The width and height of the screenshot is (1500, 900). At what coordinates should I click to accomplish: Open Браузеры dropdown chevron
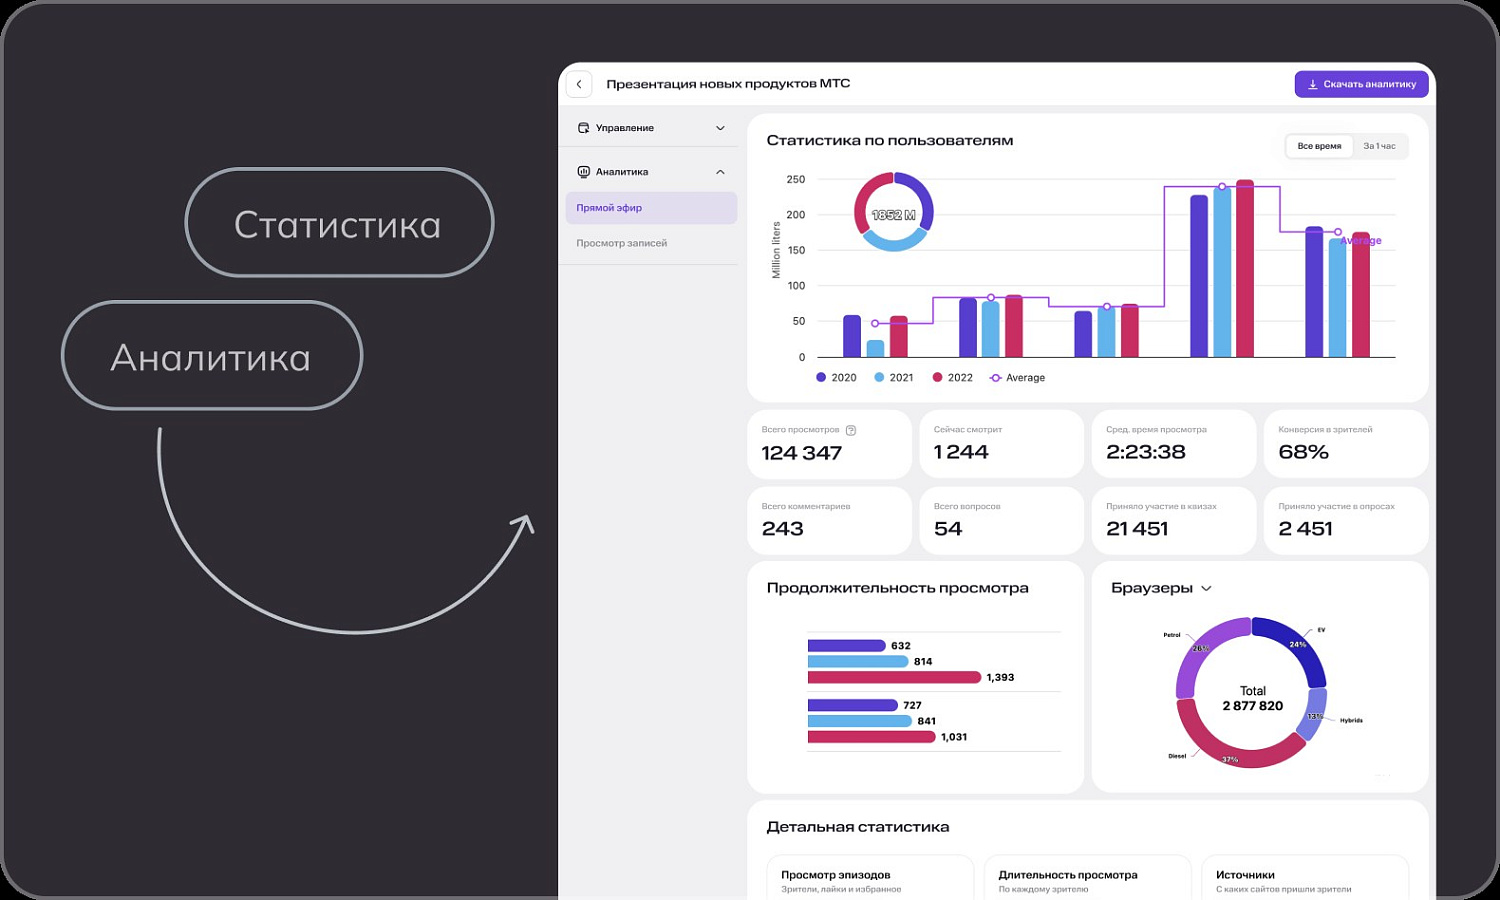click(x=1206, y=589)
